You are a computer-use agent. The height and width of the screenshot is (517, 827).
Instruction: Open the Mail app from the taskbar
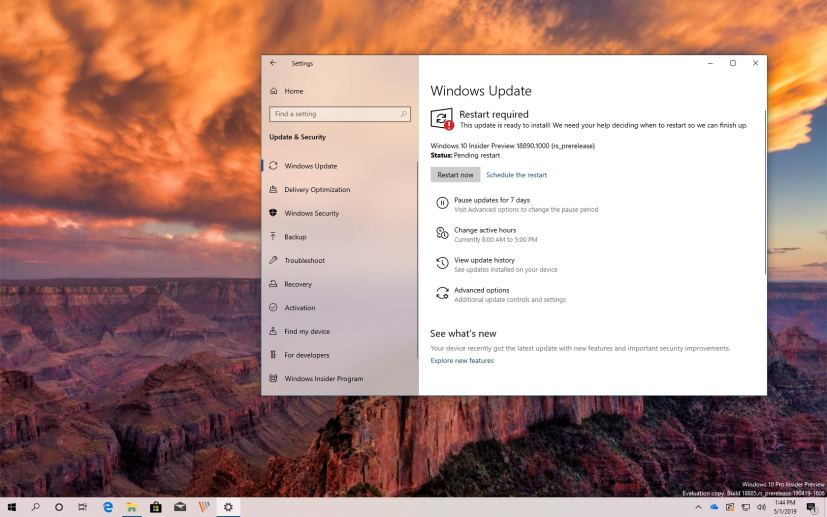(x=180, y=507)
